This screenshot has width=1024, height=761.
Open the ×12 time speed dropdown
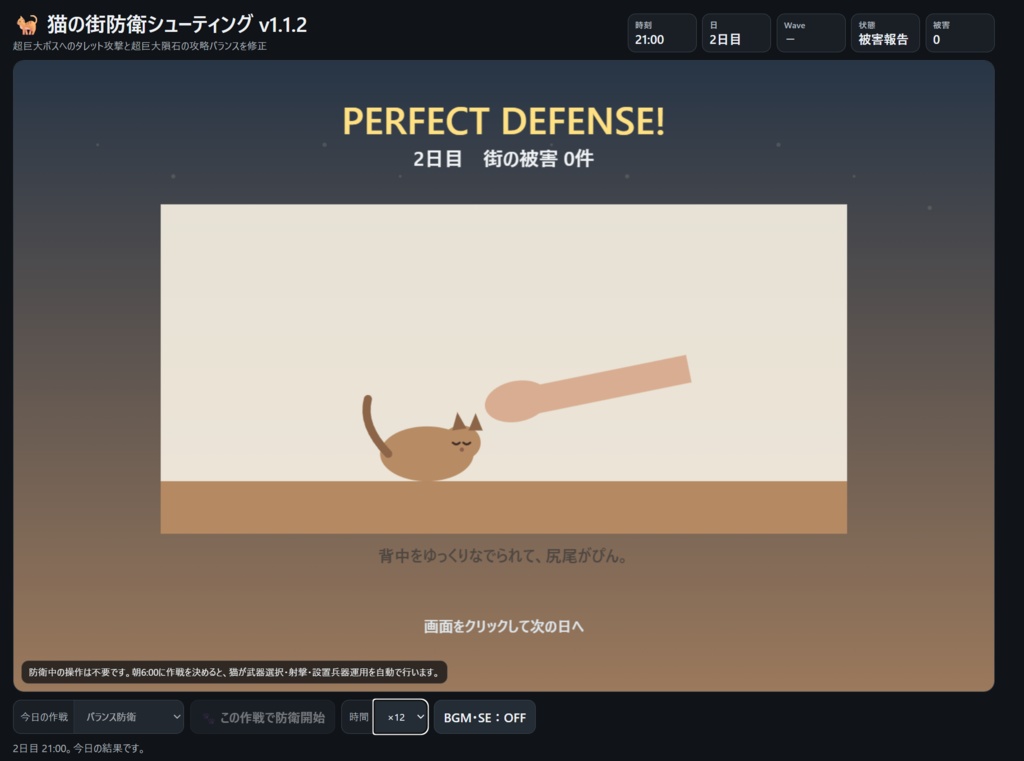(400, 717)
